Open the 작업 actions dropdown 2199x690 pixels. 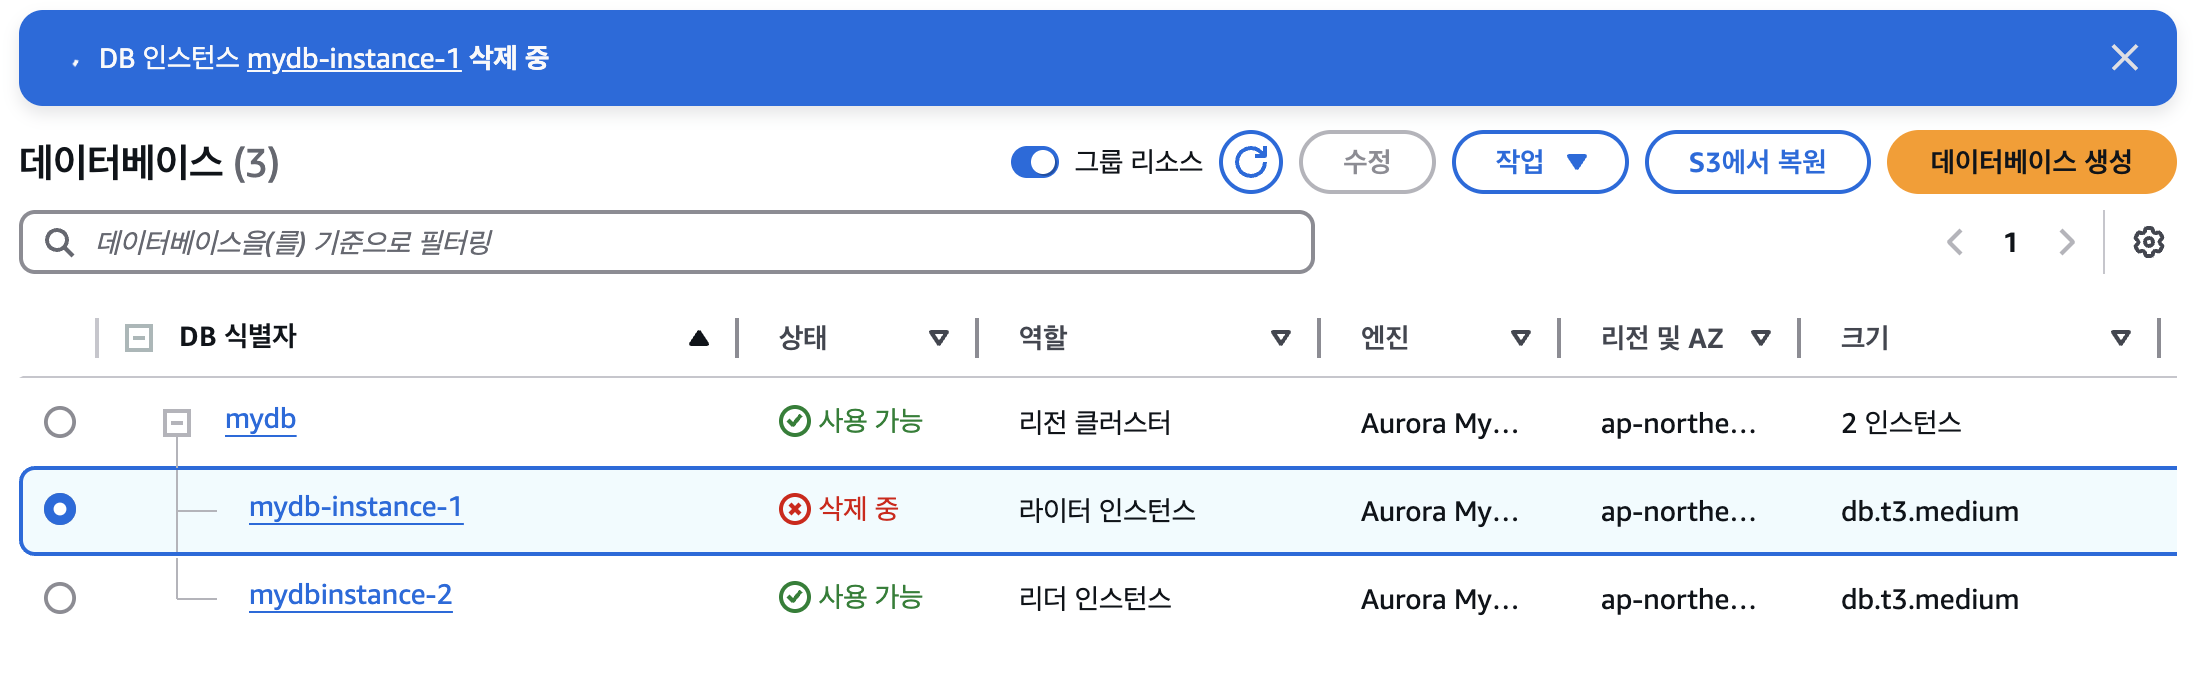pos(1540,162)
